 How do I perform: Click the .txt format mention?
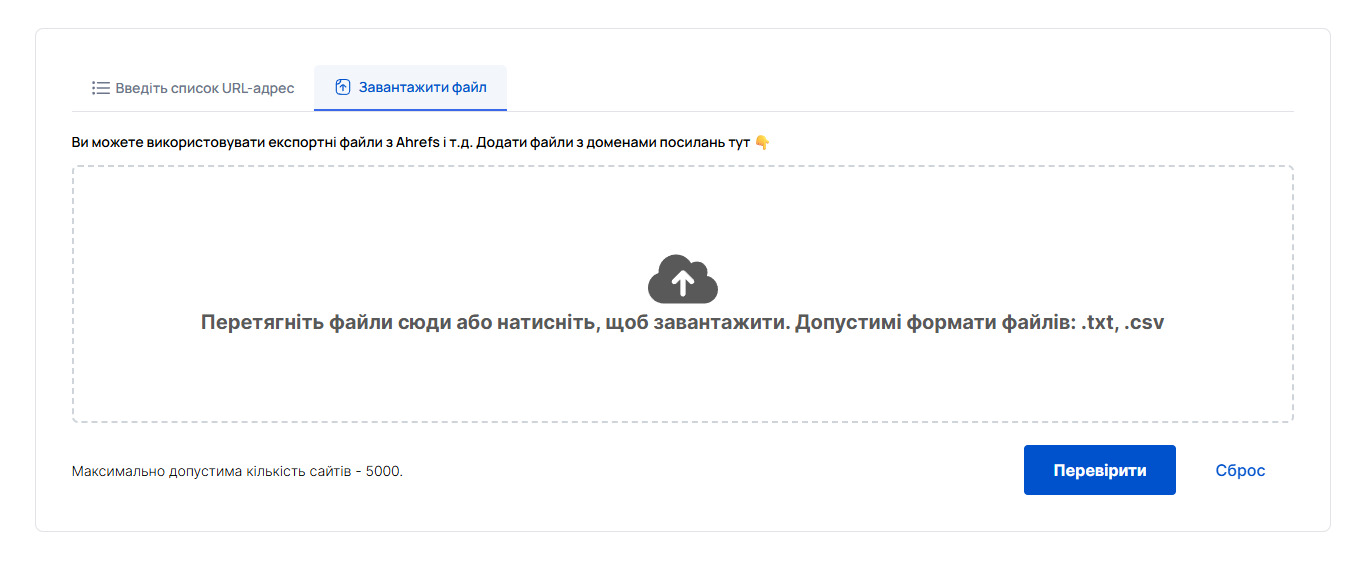click(1100, 323)
